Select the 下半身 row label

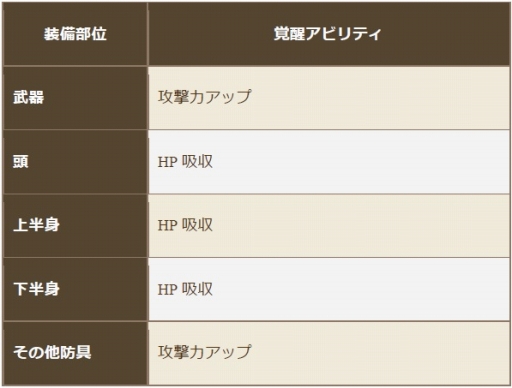pyautogui.click(x=36, y=289)
